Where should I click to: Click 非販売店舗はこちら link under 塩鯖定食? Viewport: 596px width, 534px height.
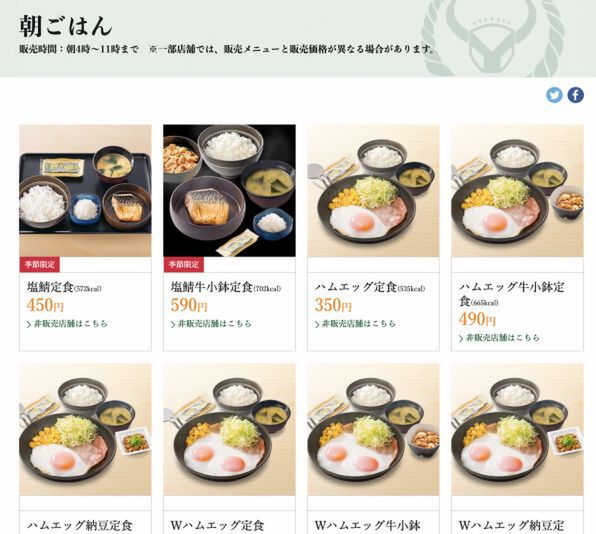[x=67, y=324]
